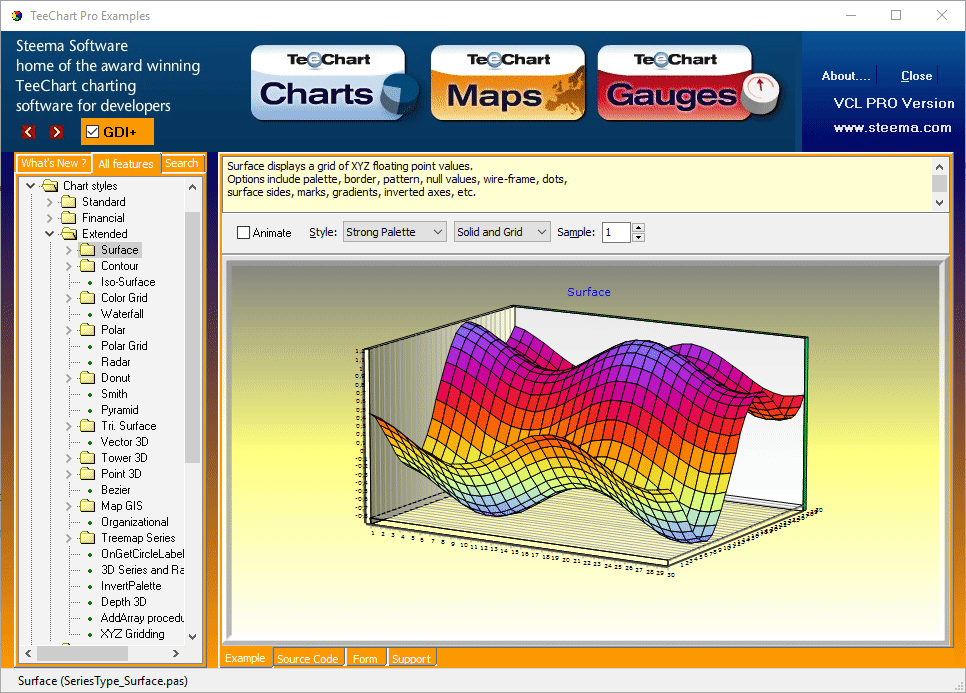
Task: Click the Sample number input field
Action: (616, 232)
